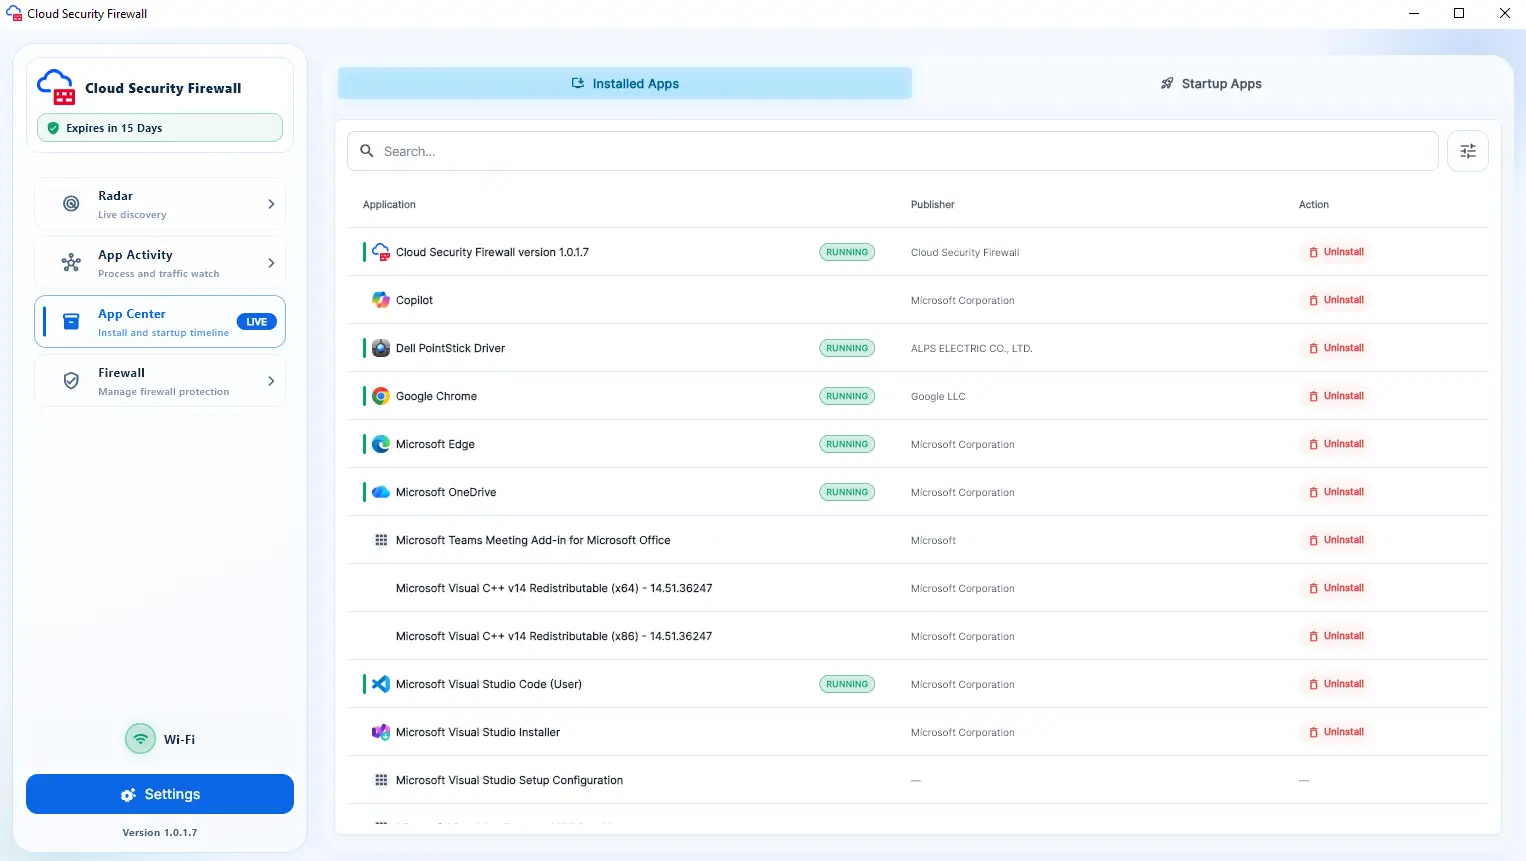Screen dimensions: 1526x861
Task: Uninstall Microsoft Teams Meeting Add-in
Action: pyautogui.click(x=1336, y=540)
